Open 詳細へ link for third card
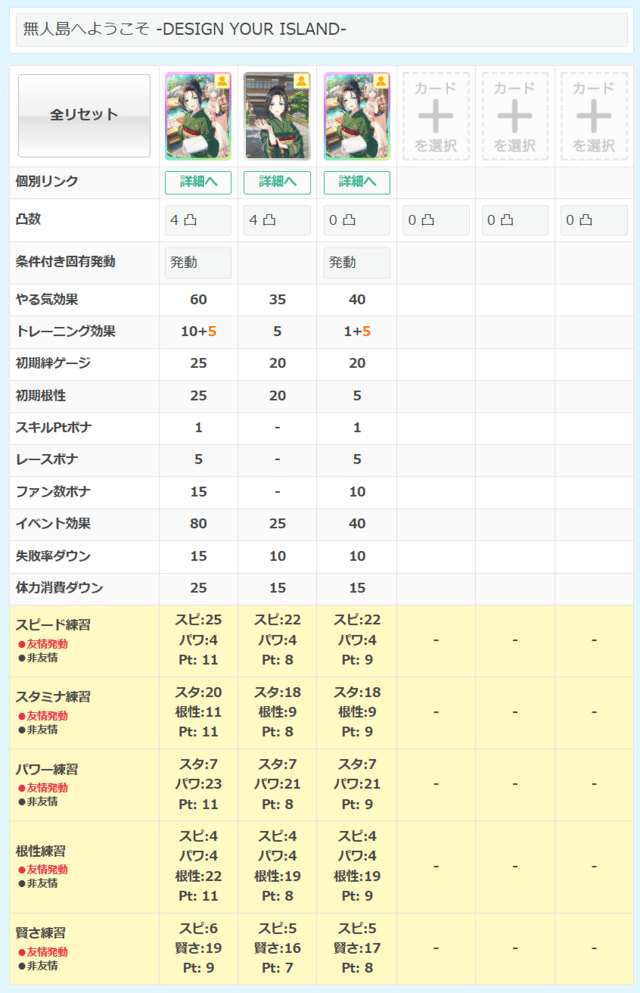 [356, 182]
